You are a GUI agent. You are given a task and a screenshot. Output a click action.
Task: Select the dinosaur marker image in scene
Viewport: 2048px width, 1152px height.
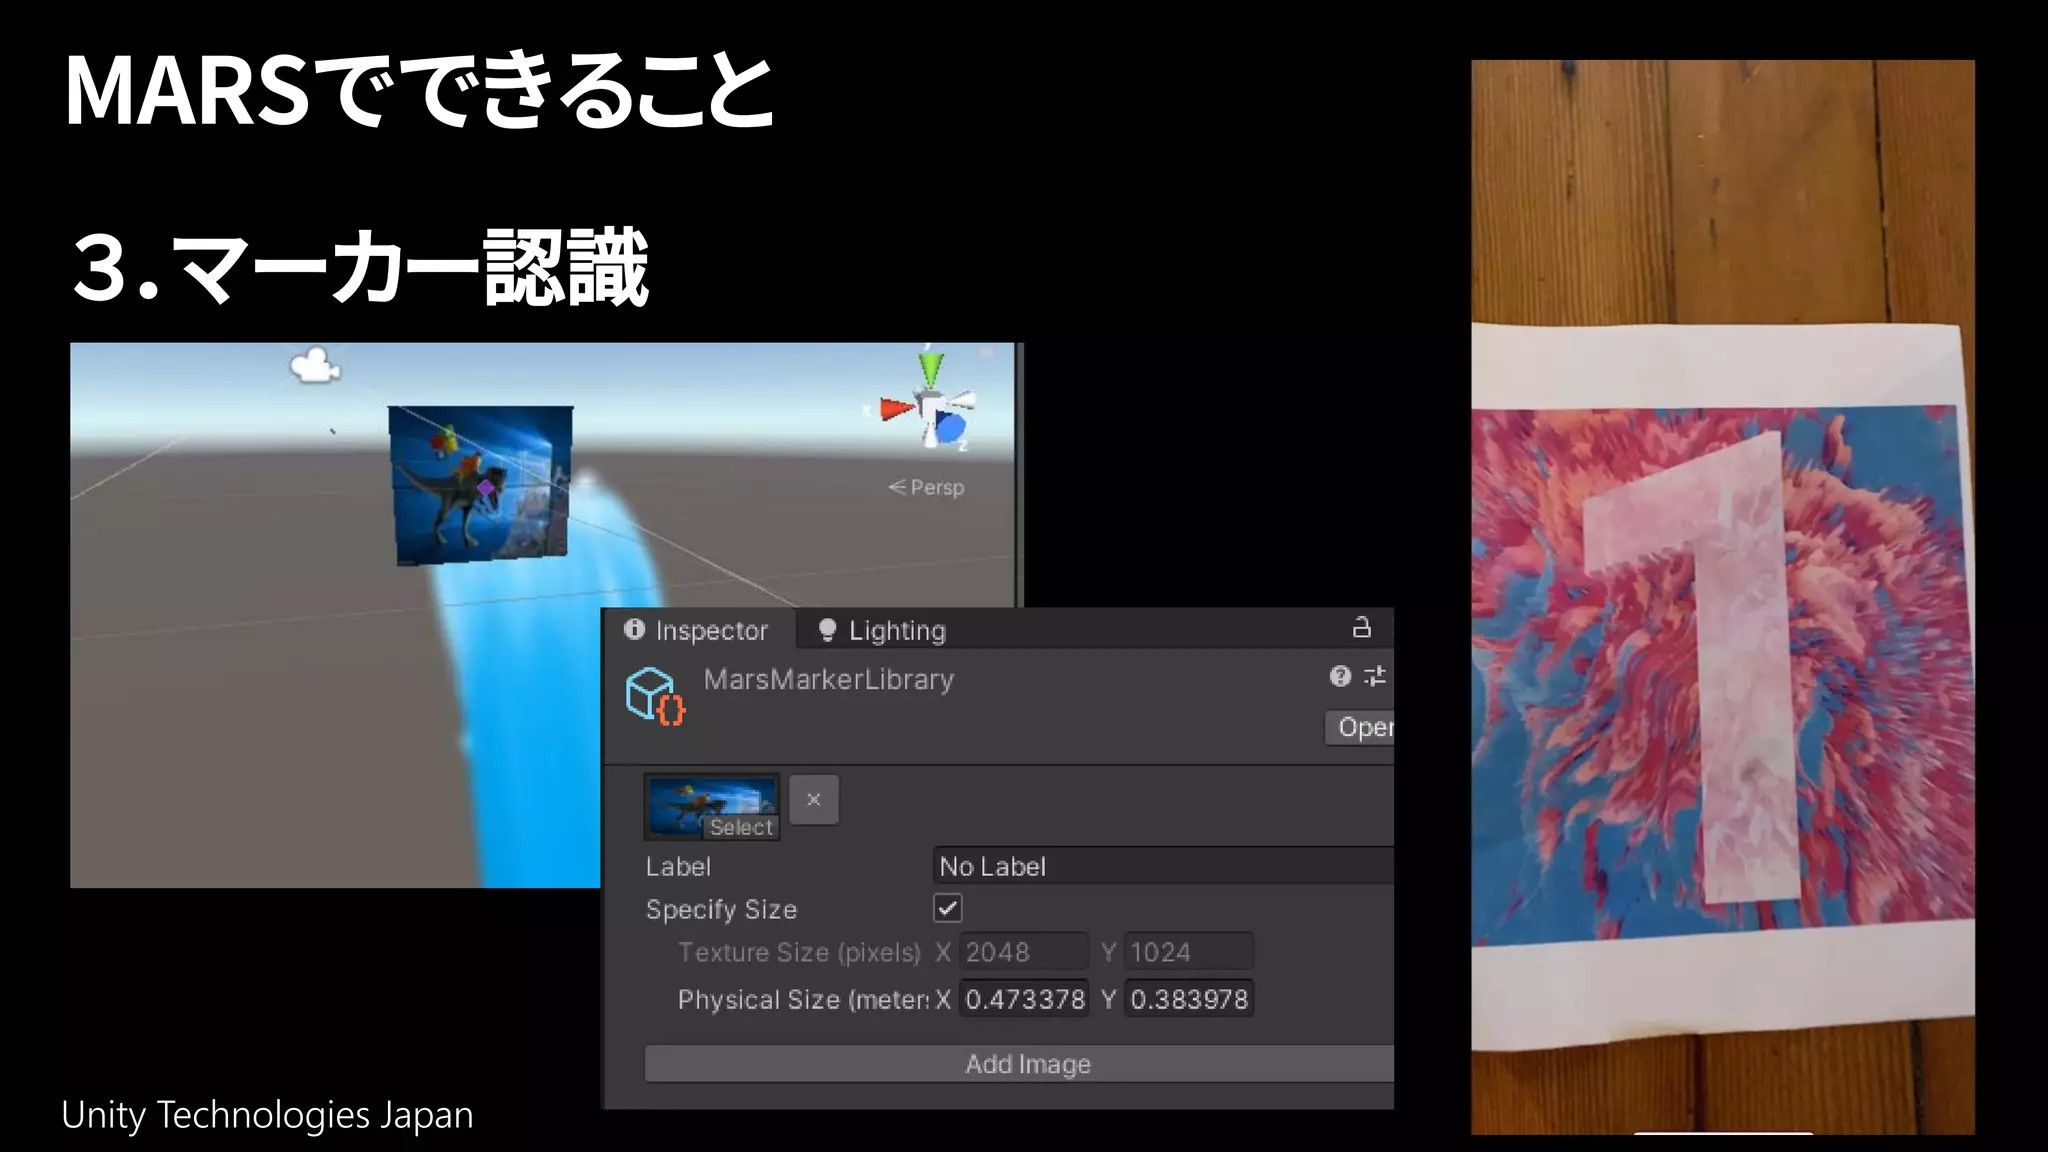pyautogui.click(x=481, y=484)
